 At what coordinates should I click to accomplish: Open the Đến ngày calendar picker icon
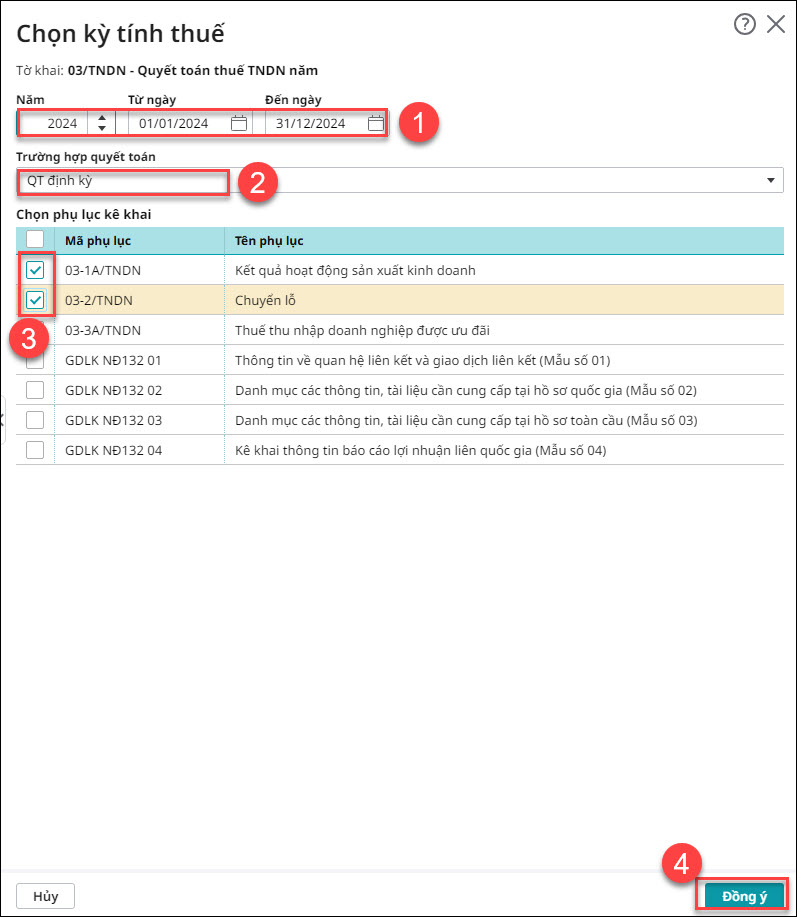[x=375, y=123]
